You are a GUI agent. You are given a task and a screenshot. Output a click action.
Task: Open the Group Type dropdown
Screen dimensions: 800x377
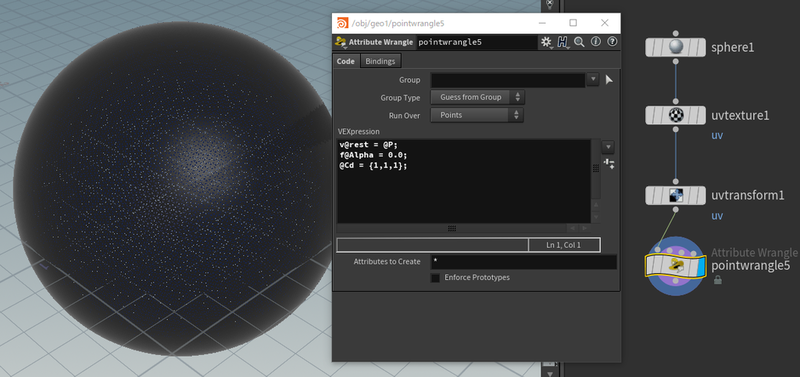coord(478,97)
